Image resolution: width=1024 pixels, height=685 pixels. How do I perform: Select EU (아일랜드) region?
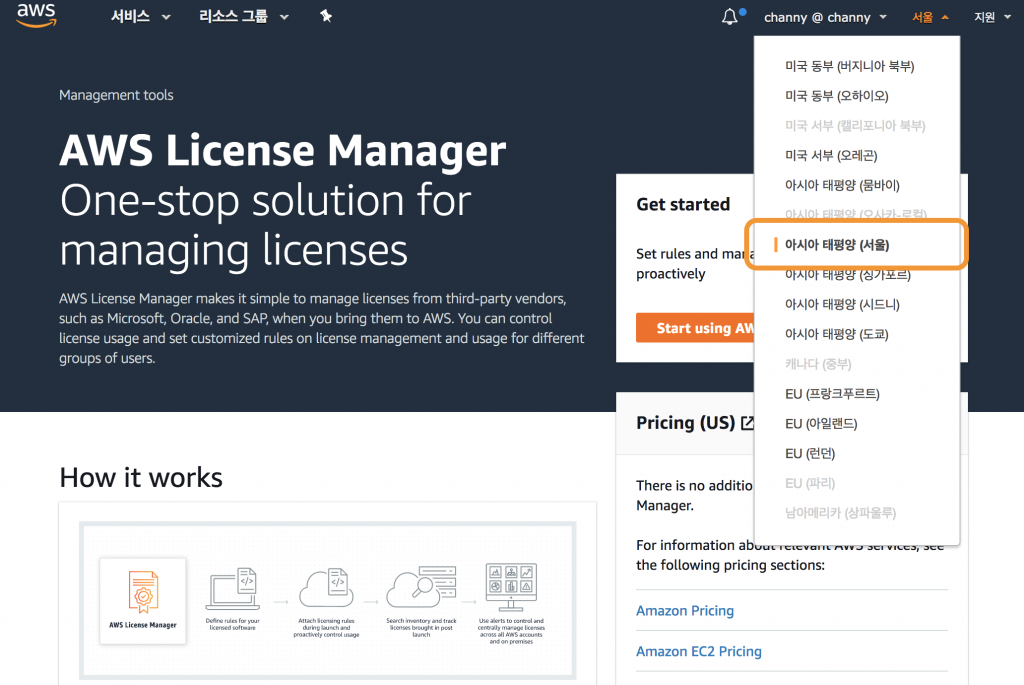pos(821,424)
